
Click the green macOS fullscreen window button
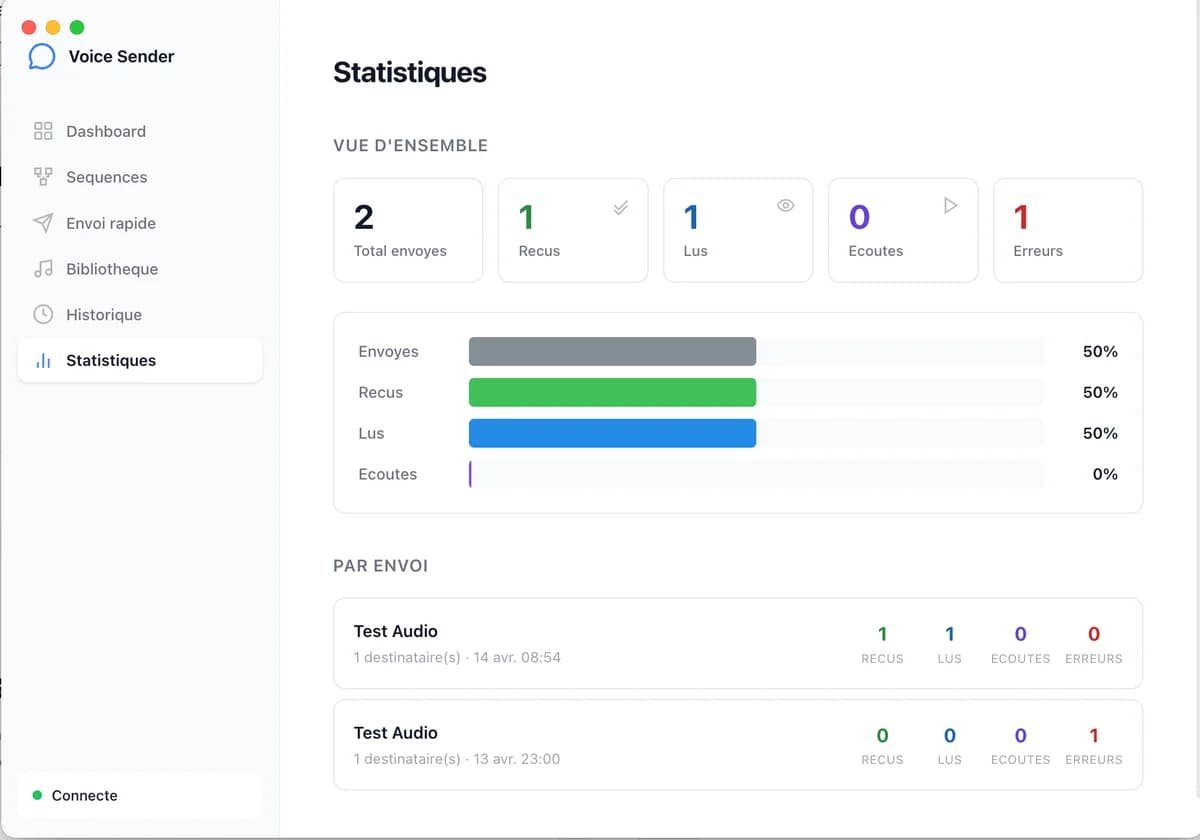77,28
